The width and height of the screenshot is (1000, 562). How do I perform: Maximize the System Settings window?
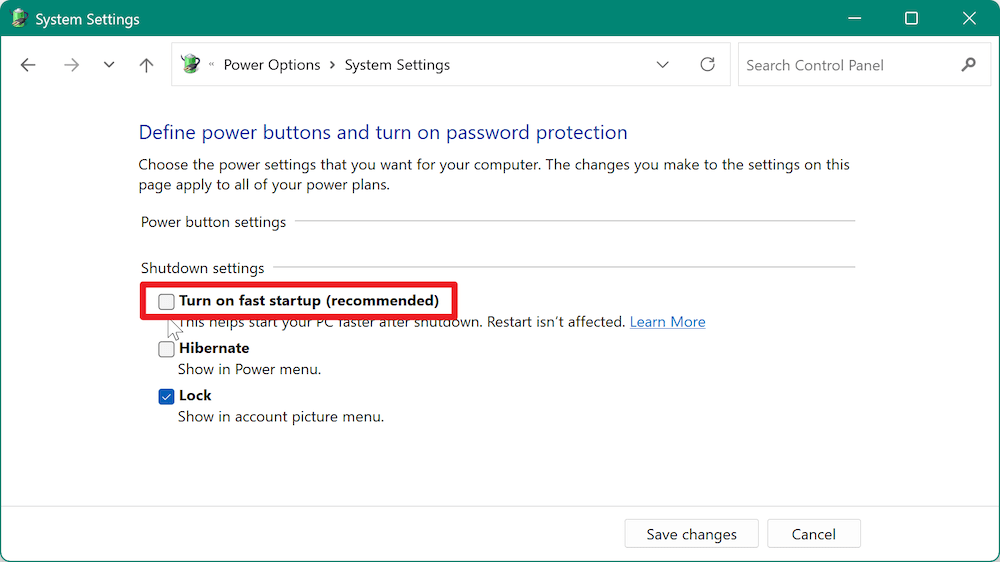pyautogui.click(x=911, y=19)
